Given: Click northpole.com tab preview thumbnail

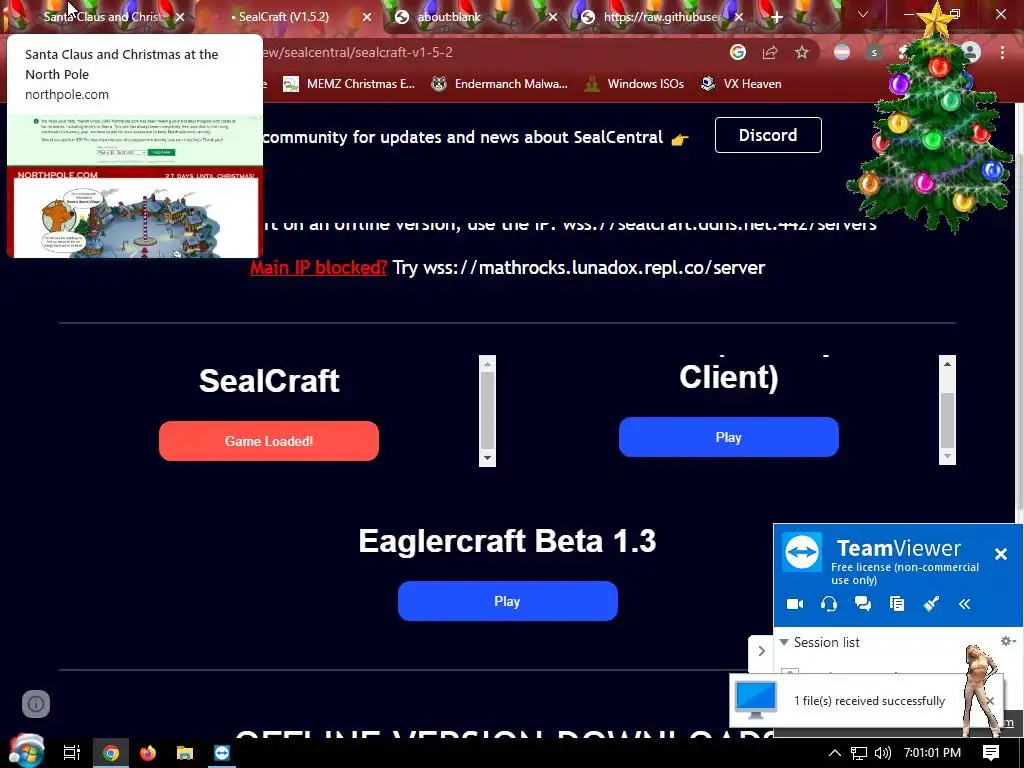Looking at the screenshot, I should pyautogui.click(x=135, y=186).
